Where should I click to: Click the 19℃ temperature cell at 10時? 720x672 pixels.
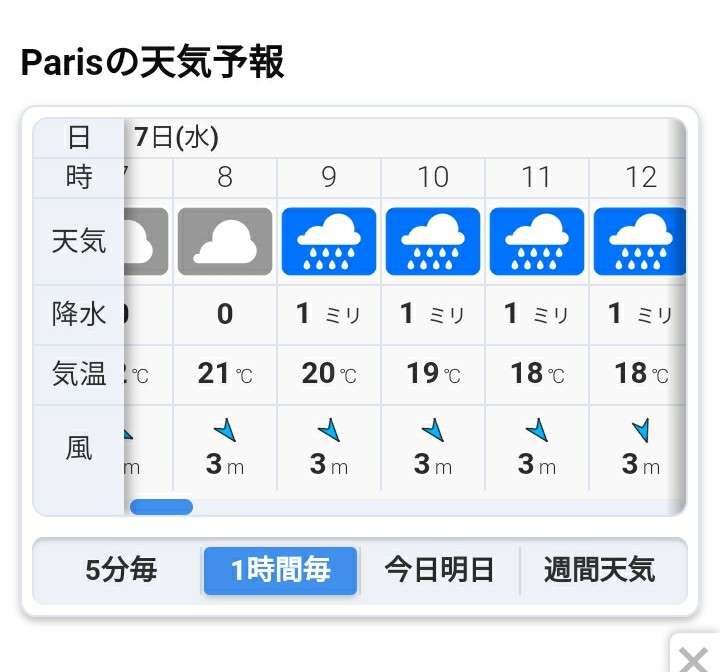click(433, 374)
